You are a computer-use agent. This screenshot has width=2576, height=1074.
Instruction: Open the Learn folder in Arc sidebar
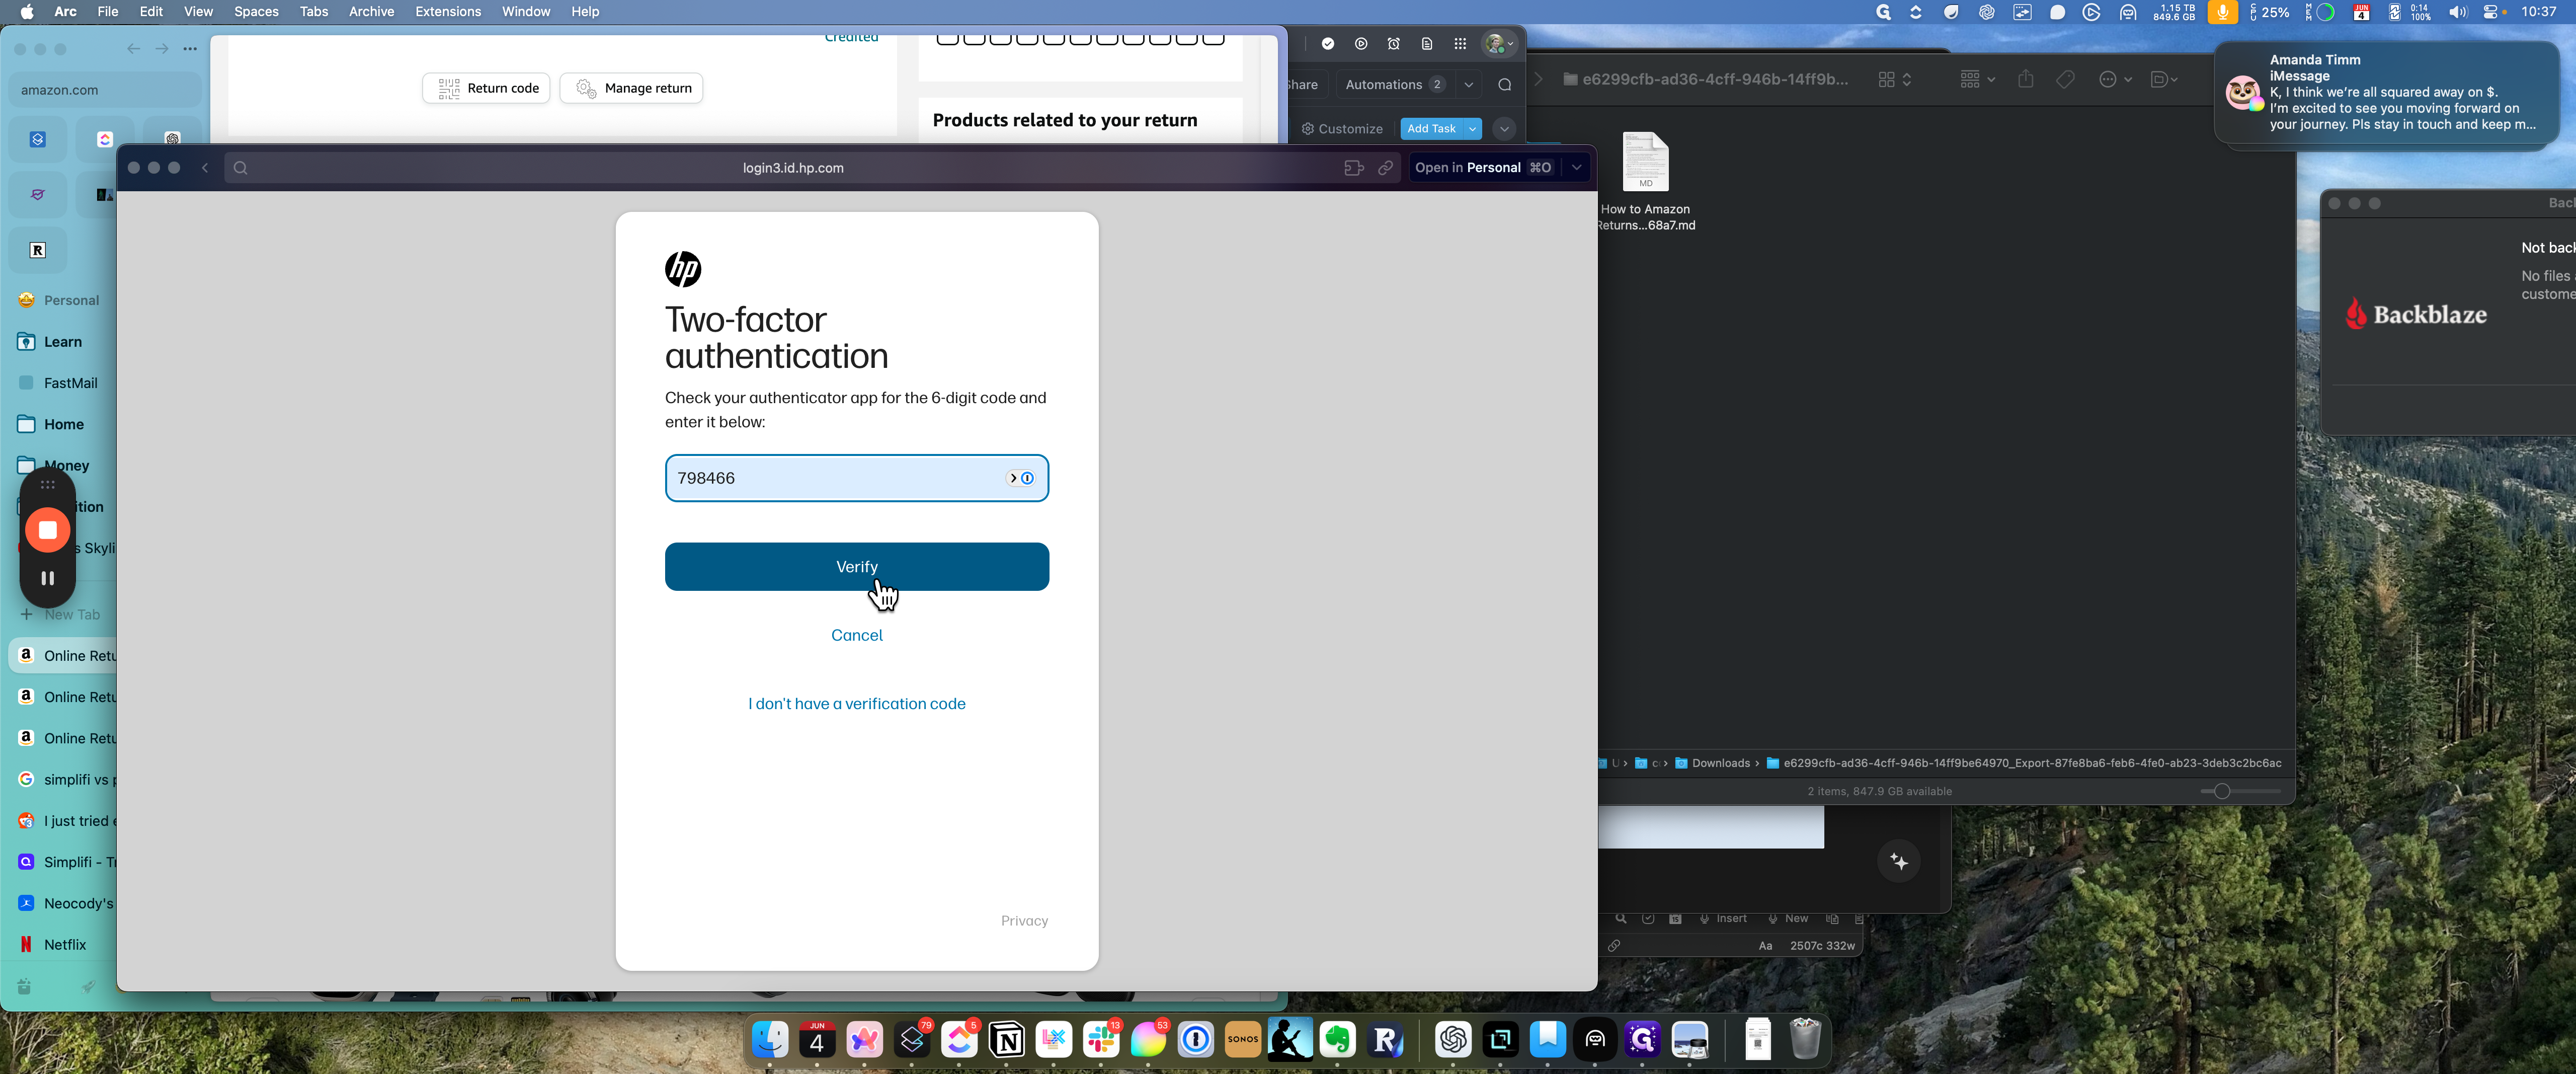pyautogui.click(x=62, y=342)
